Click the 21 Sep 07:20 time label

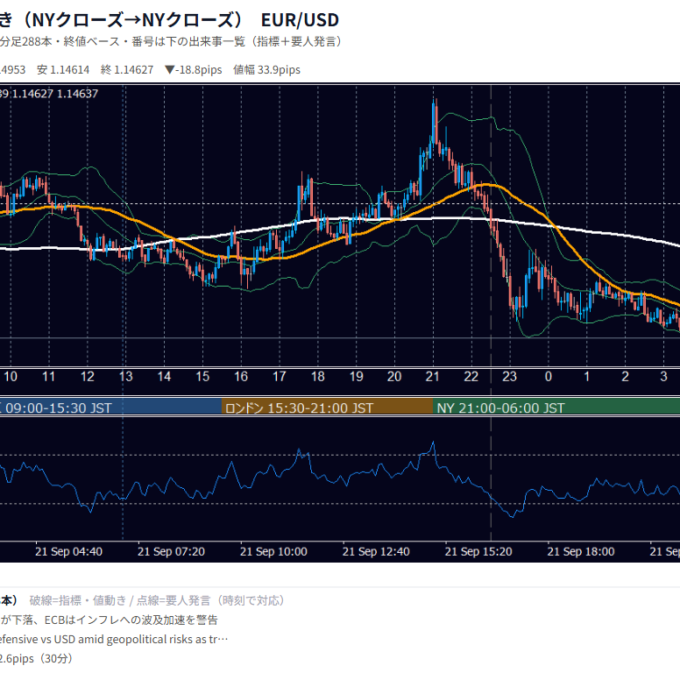[171, 552]
